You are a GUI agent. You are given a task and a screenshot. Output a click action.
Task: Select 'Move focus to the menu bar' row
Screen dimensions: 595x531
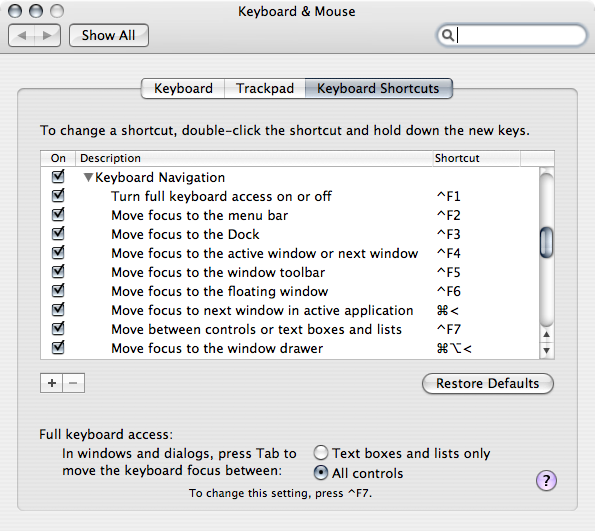[x=290, y=215]
